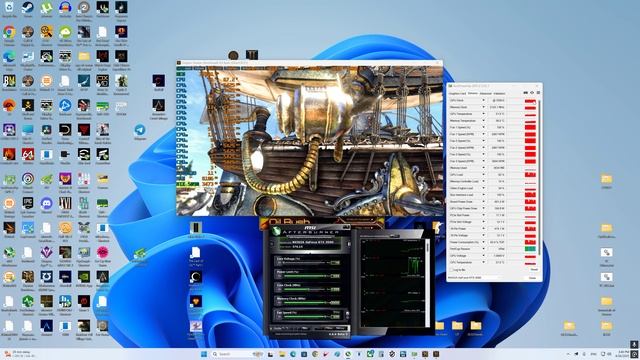This screenshot has height=360, width=640.
Task: Click the MSI Afterburner dragon logo
Action: [276, 231]
